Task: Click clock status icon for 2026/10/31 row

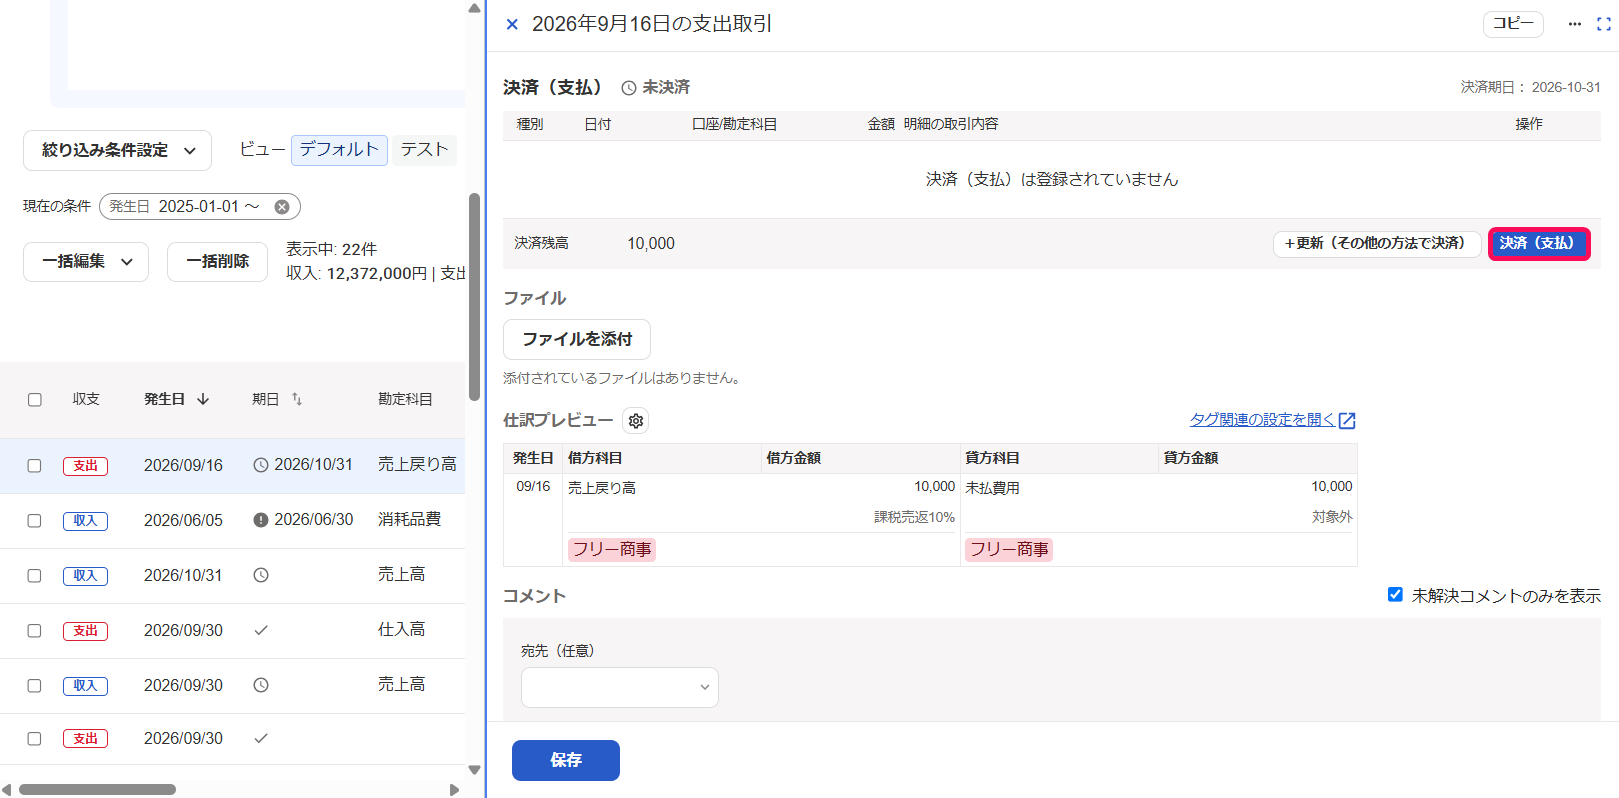Action: click(x=261, y=575)
